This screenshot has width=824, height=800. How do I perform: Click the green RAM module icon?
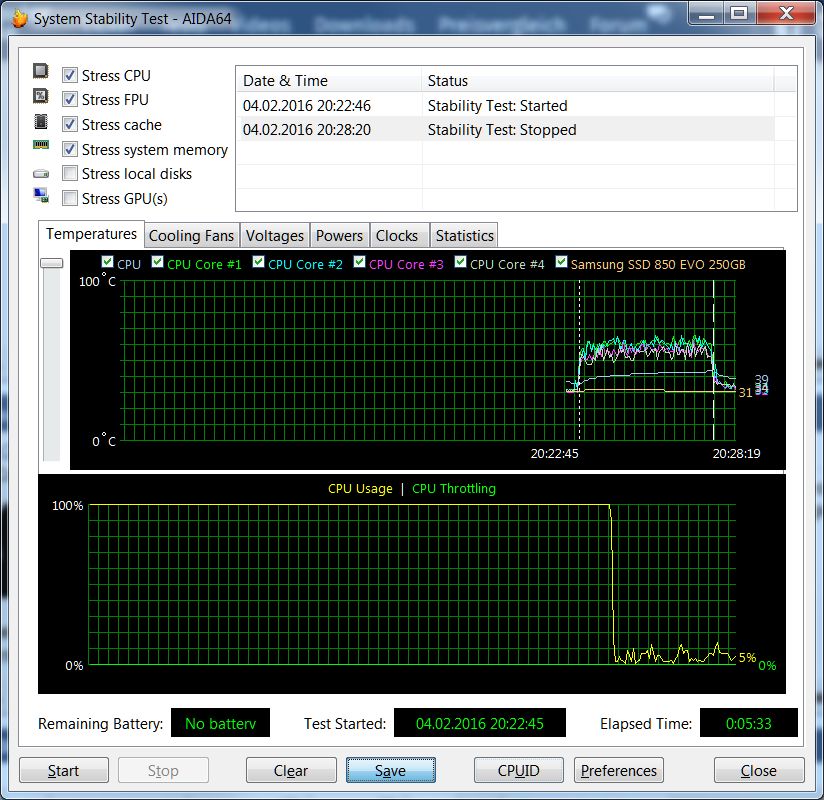click(40, 145)
